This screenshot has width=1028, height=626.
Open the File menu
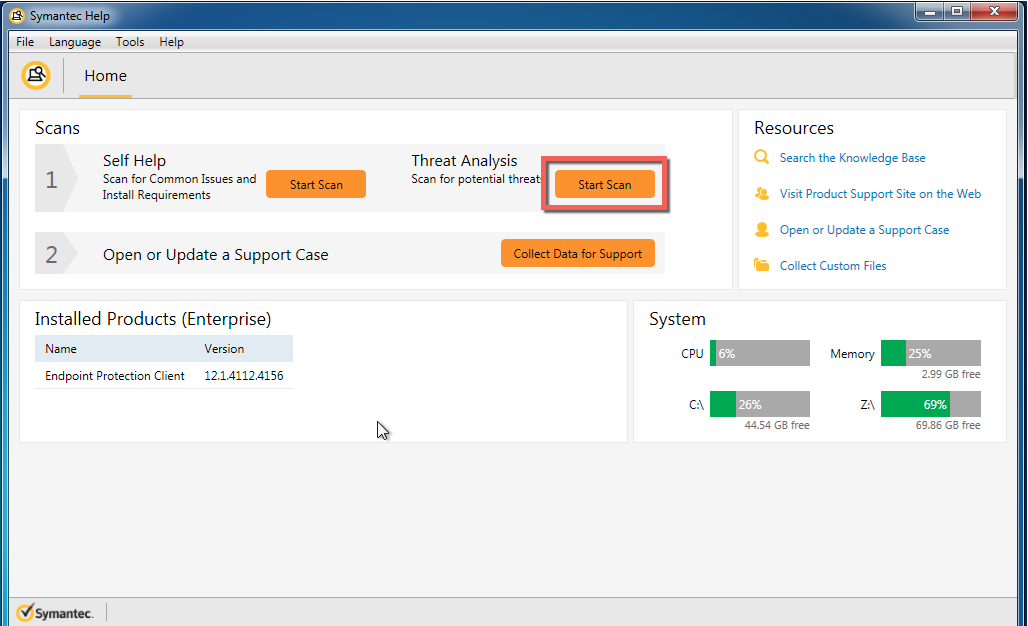point(25,42)
